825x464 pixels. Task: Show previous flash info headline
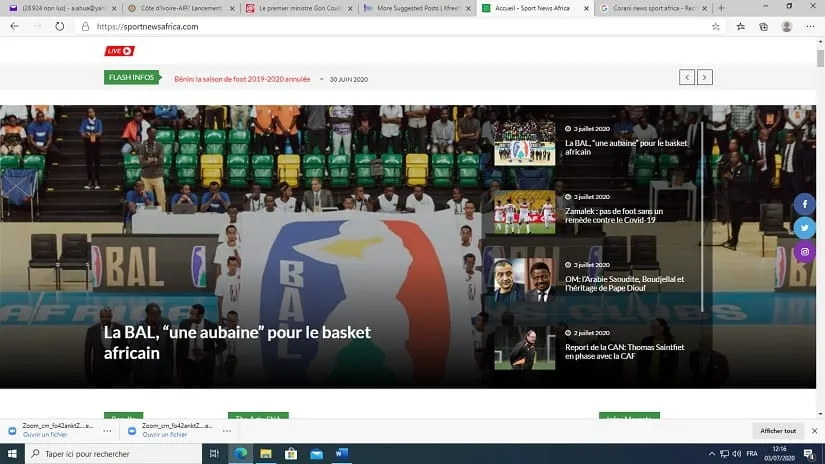(687, 77)
